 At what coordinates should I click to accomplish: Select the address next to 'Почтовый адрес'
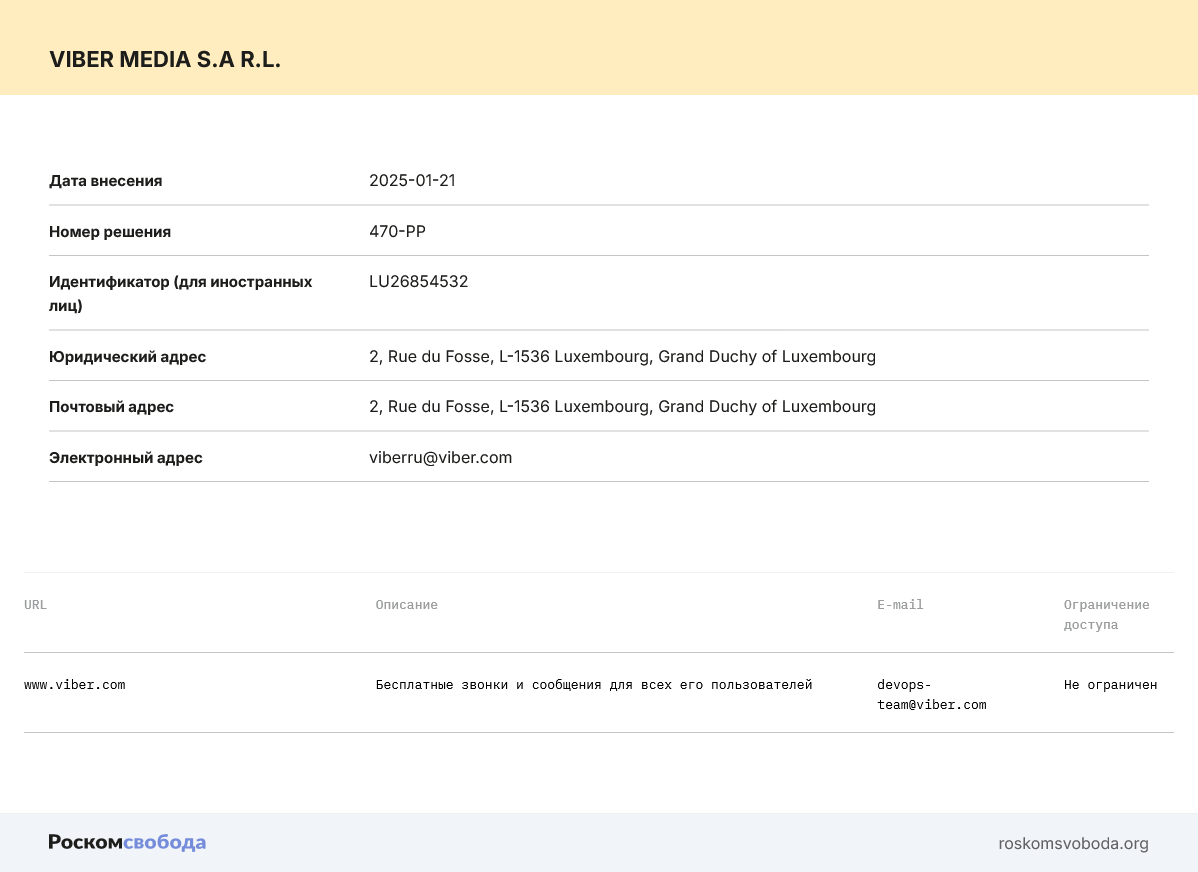point(623,407)
